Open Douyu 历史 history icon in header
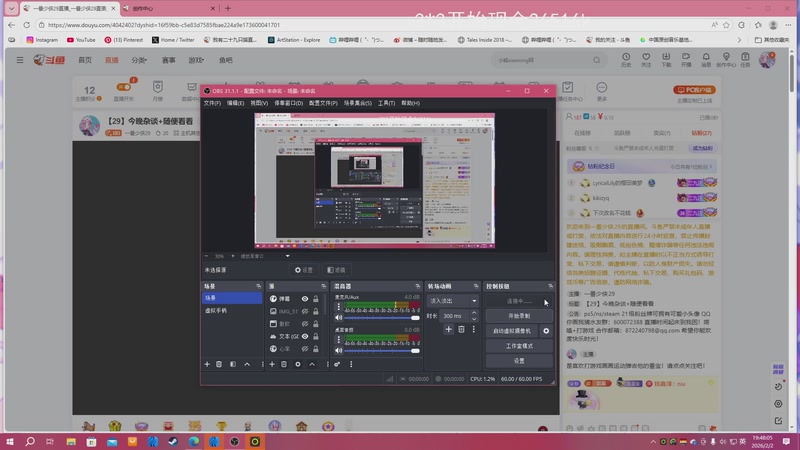Image resolution: width=800 pixels, height=450 pixels. coord(626,60)
